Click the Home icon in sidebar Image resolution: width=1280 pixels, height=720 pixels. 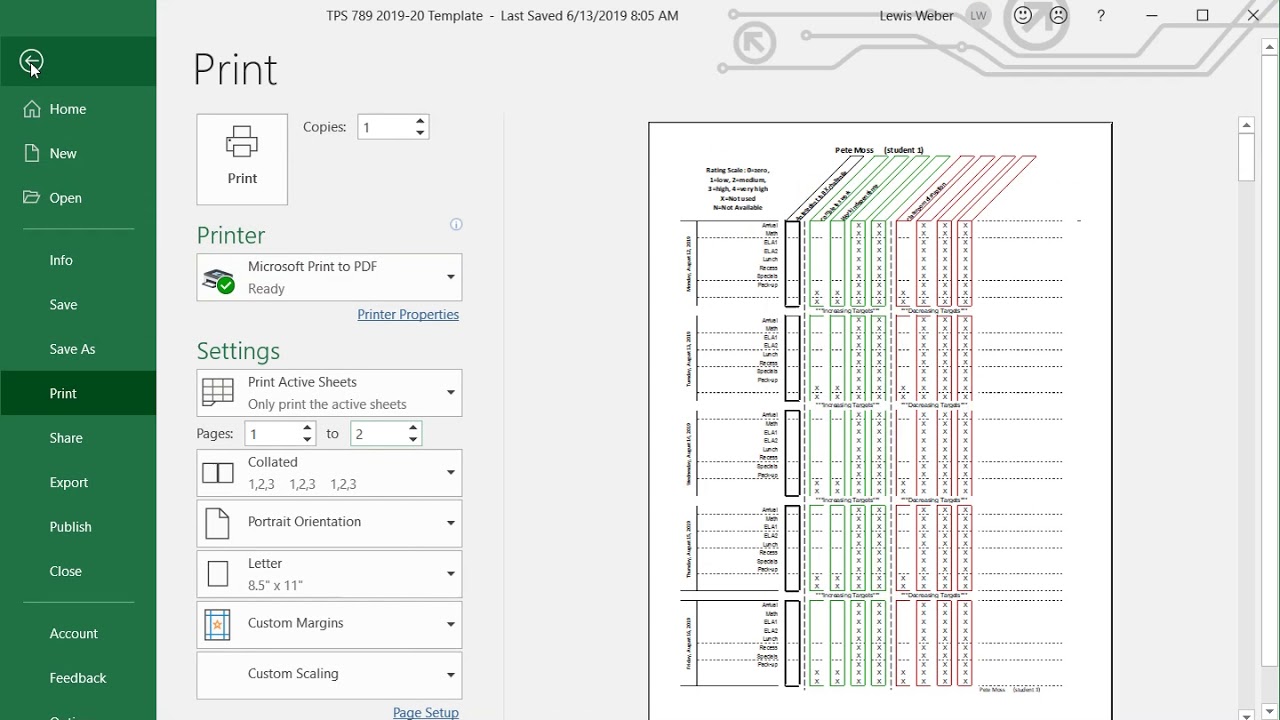32,109
